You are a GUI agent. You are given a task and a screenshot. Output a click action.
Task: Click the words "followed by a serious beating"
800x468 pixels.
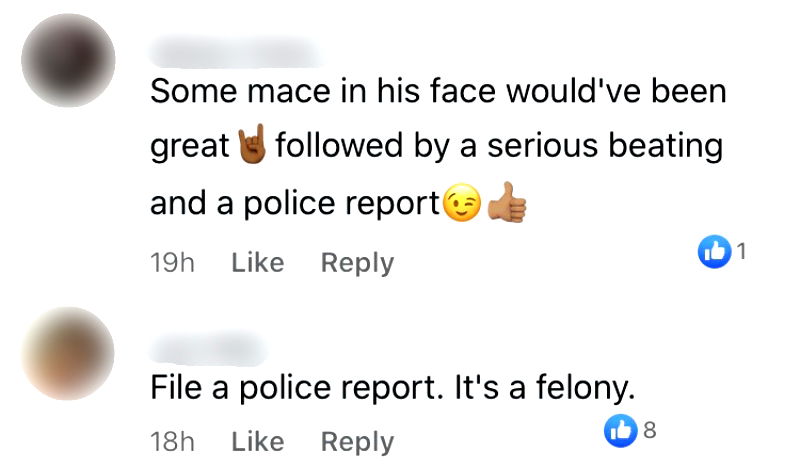click(x=497, y=147)
